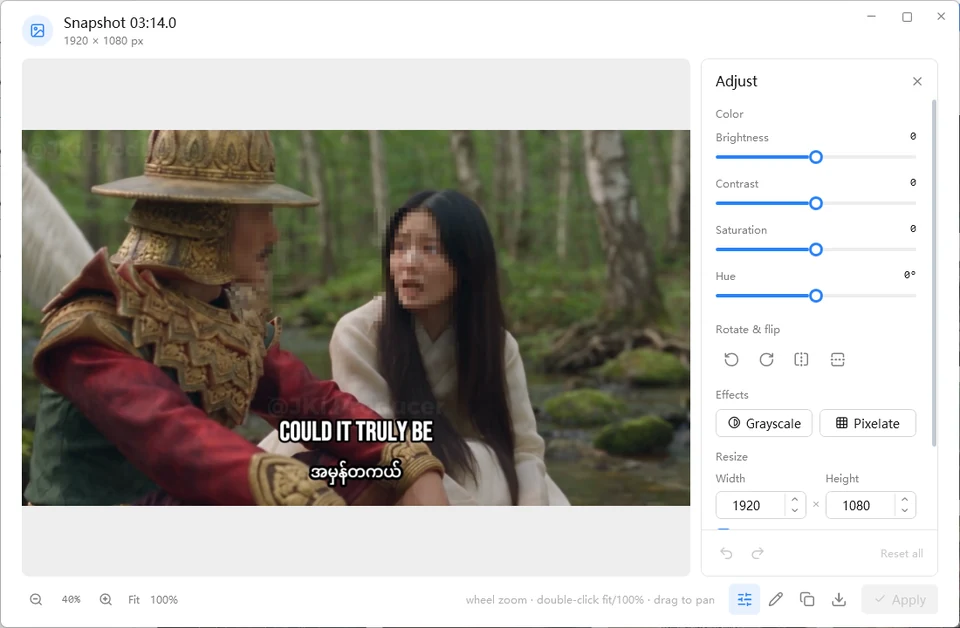960x628 pixels.
Task: Rotate image counterclockwise
Action: tap(731, 360)
